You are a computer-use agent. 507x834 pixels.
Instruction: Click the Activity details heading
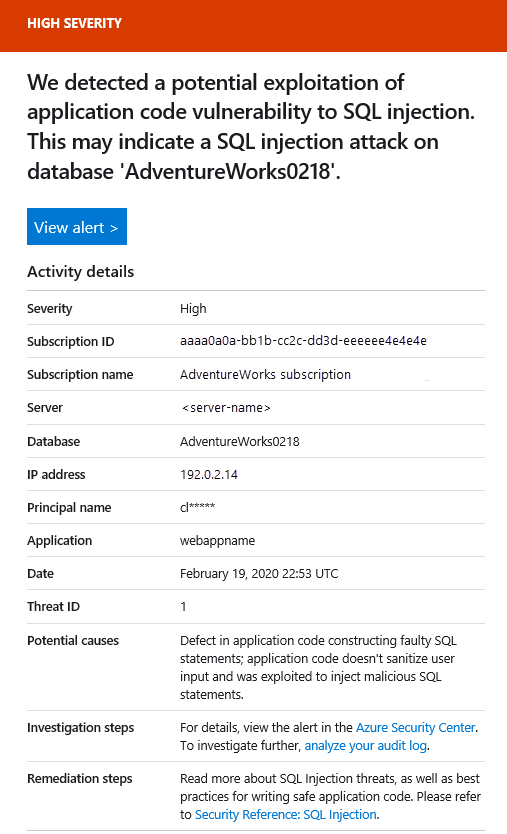click(80, 271)
